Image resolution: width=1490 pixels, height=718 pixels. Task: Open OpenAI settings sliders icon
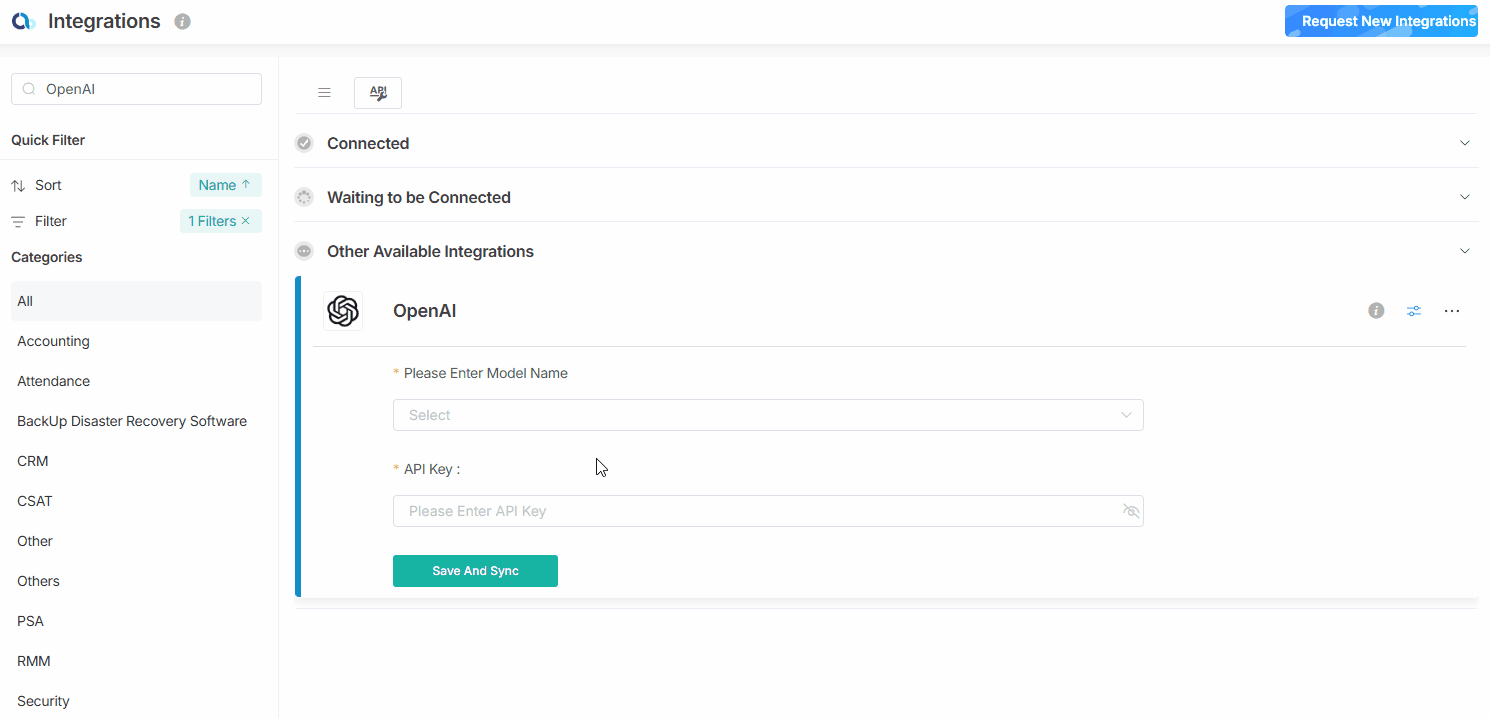pos(1414,311)
